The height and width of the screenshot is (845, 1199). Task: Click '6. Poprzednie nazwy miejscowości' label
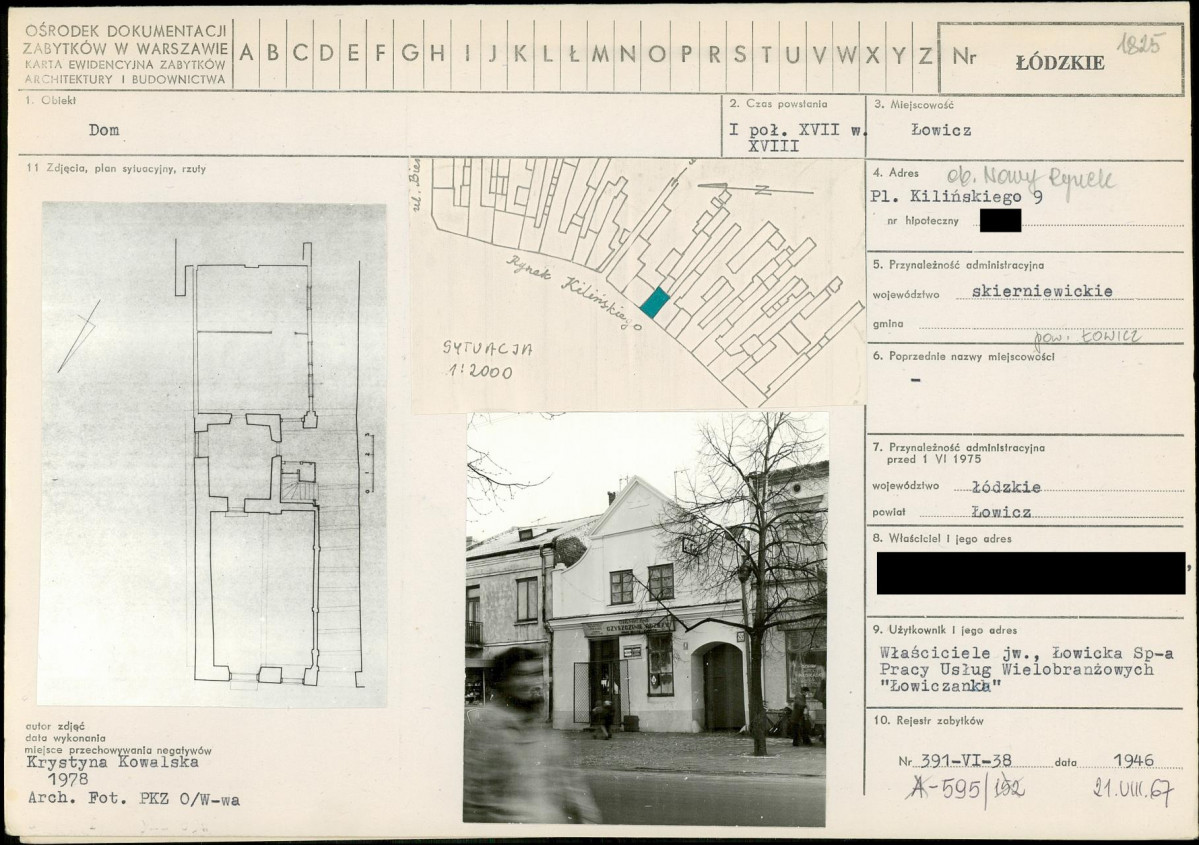tap(963, 356)
